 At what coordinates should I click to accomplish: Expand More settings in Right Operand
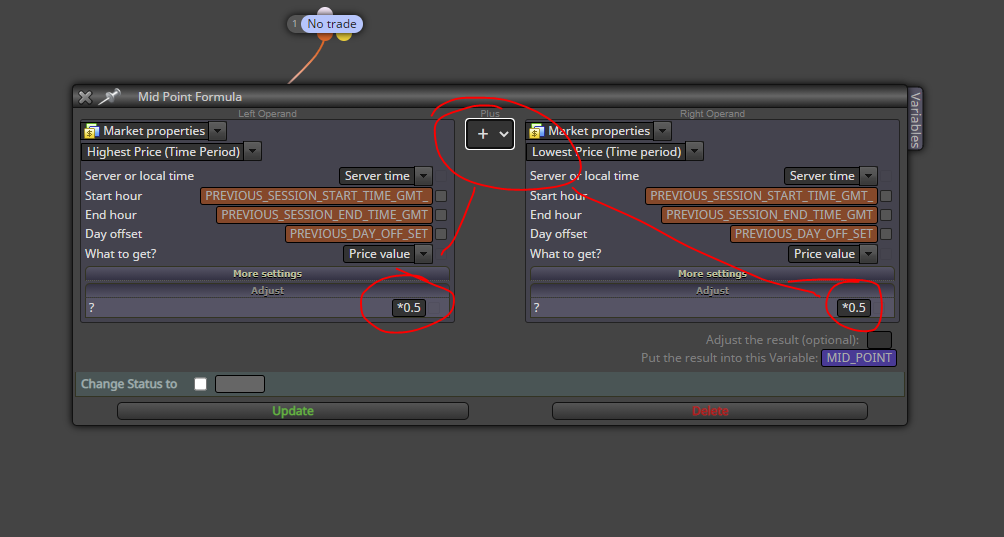[712, 273]
